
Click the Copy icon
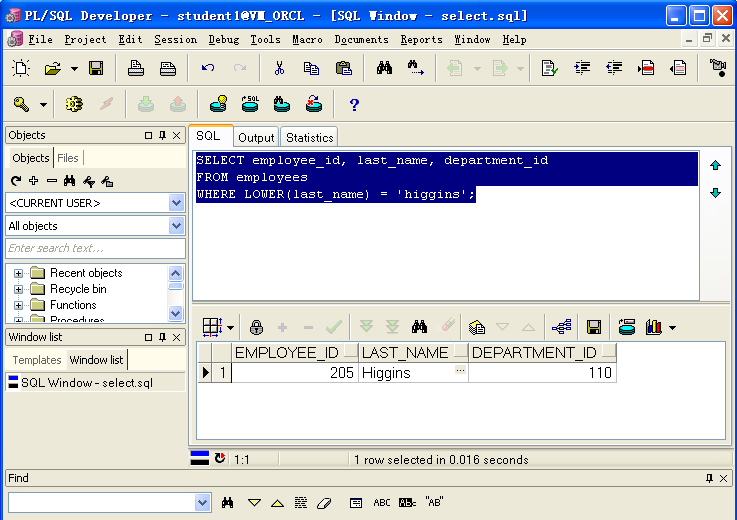311,68
